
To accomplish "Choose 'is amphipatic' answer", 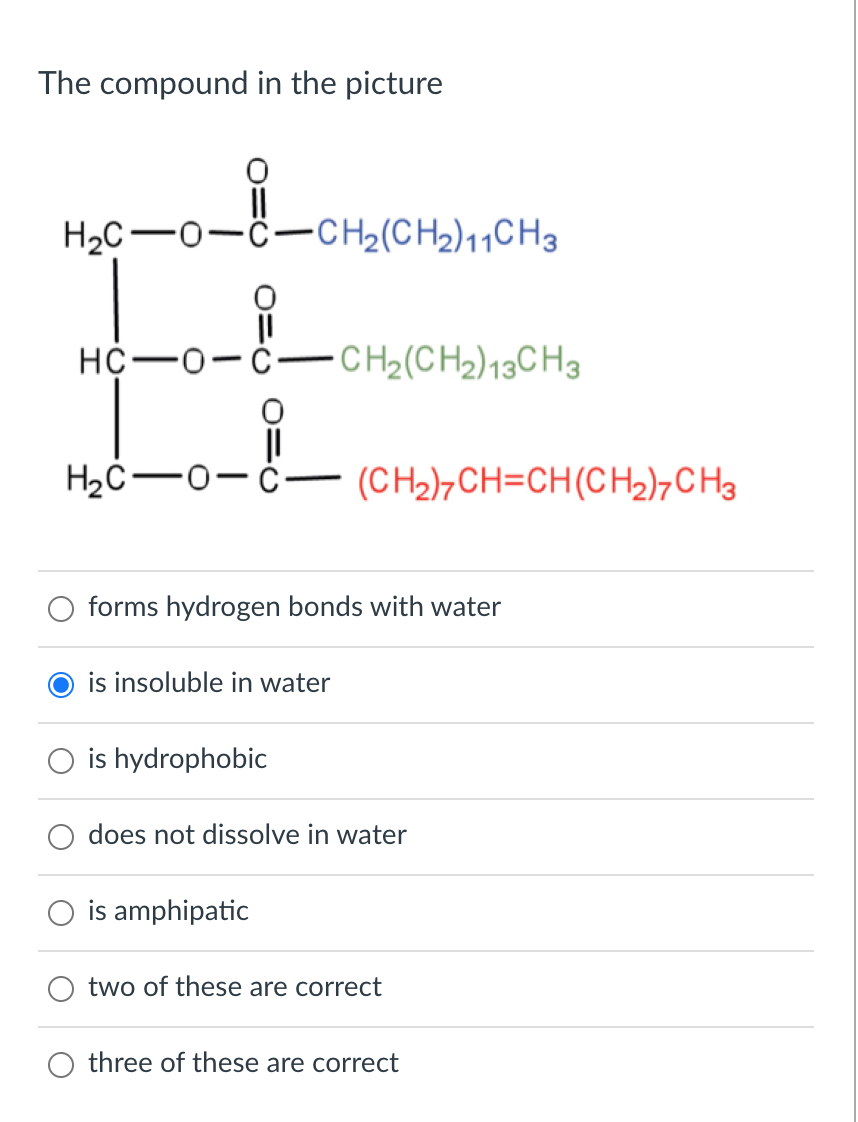I will 61,912.
